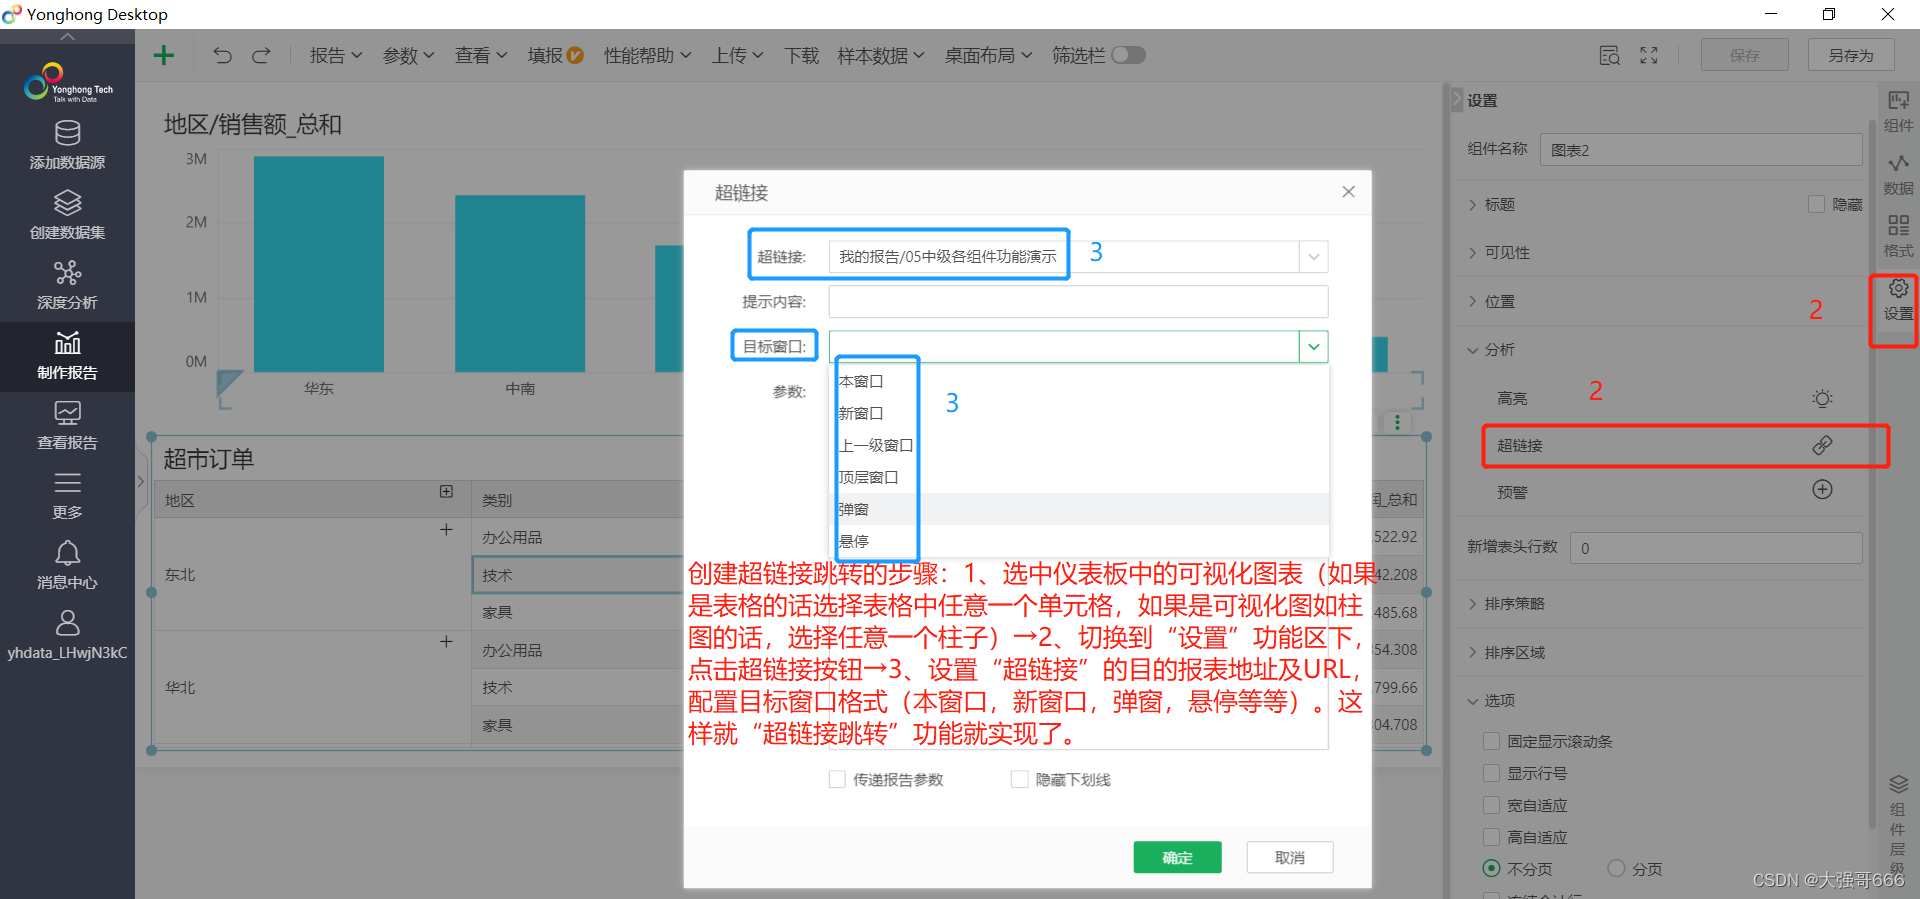
Task: Add a 预警 alert with plus icon
Action: pos(1822,490)
